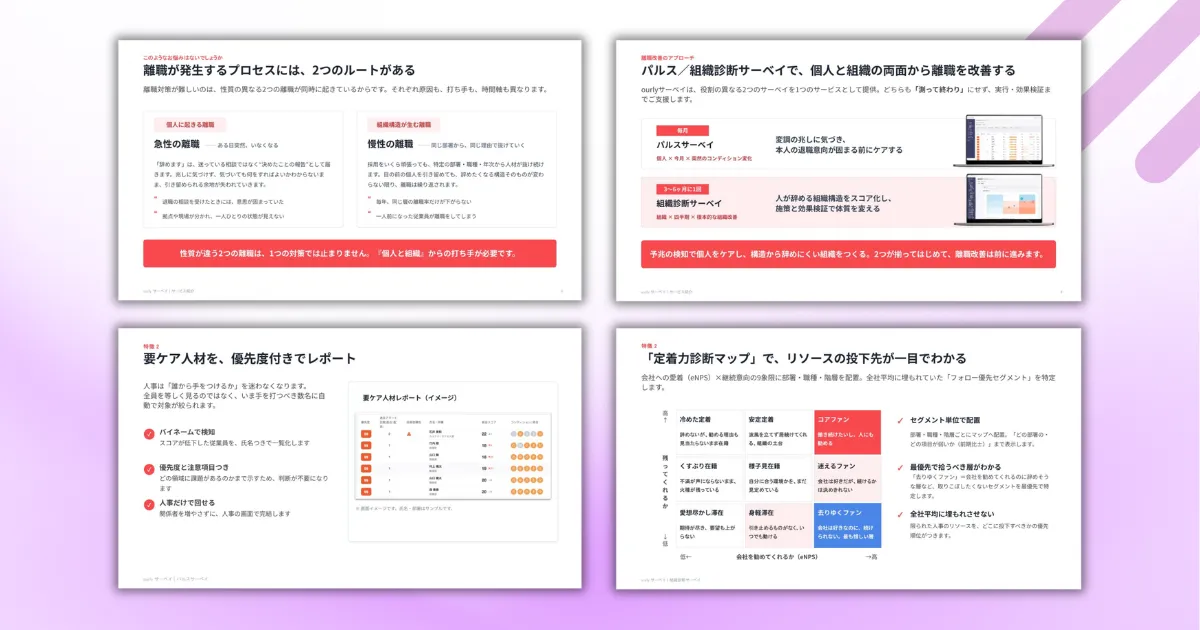Open the laptop image beside 組織診断サーベイ

pos(1003,200)
